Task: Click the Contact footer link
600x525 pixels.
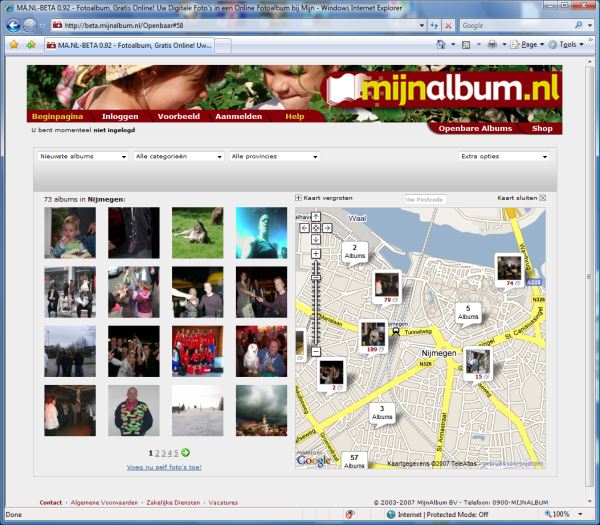Action: click(51, 502)
